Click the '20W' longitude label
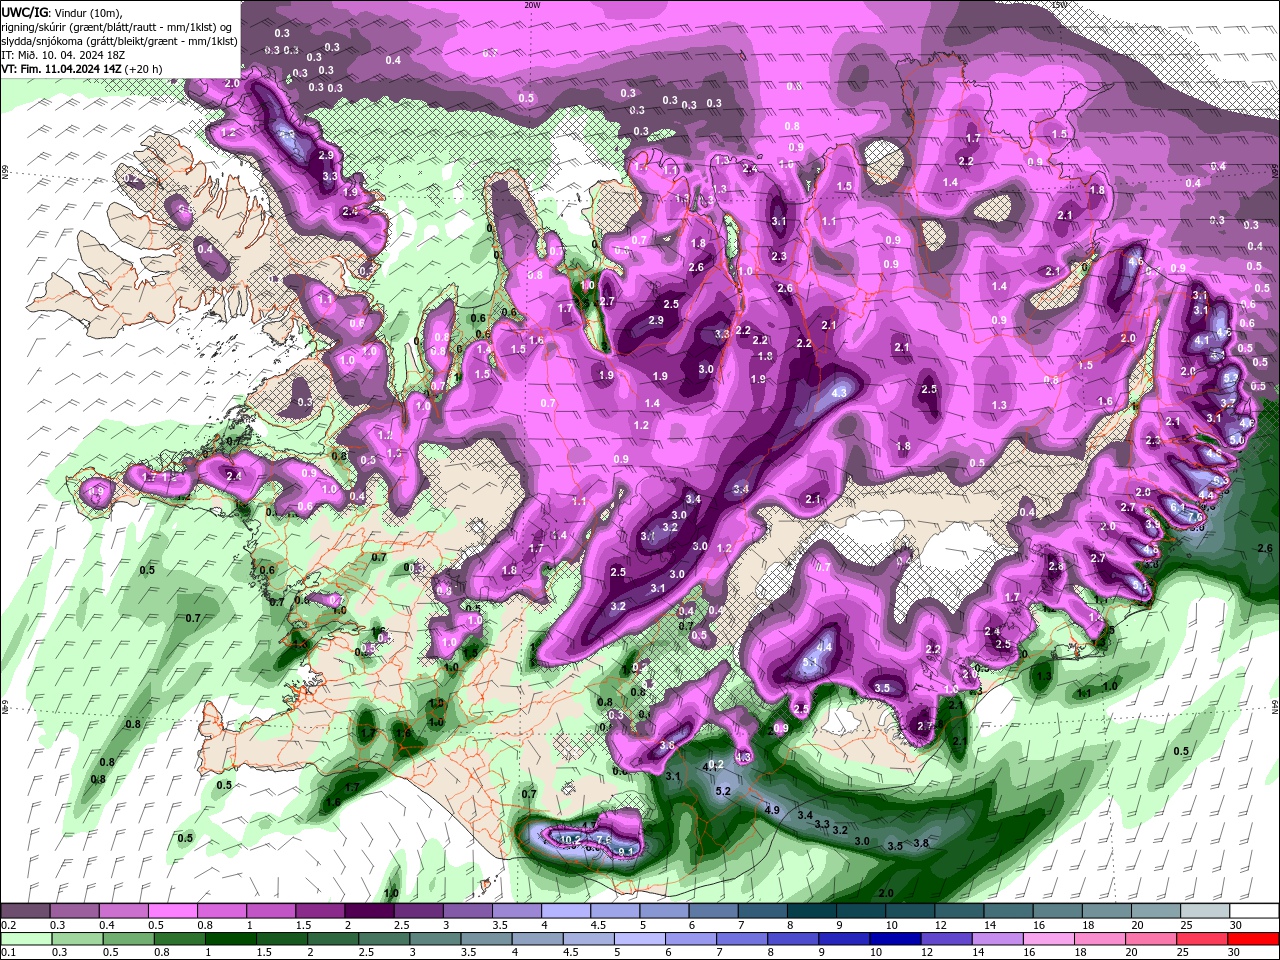Viewport: 1280px width, 960px height. coord(532,4)
